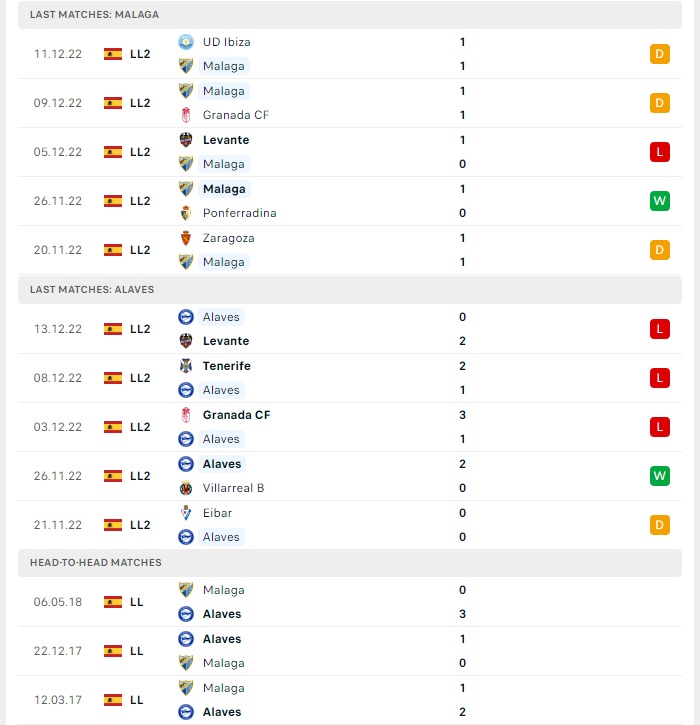Click the Zaragoza club crest
This screenshot has height=725, width=700.
186,238
